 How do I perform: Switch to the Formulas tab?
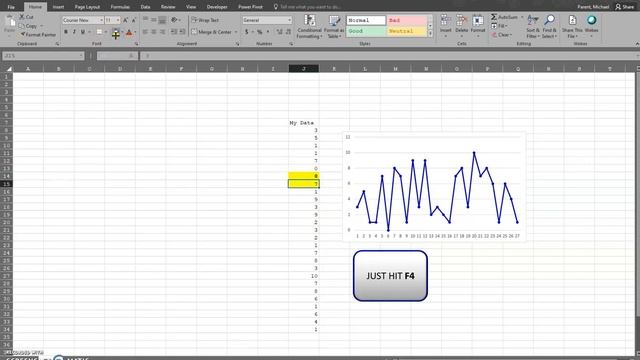point(120,7)
